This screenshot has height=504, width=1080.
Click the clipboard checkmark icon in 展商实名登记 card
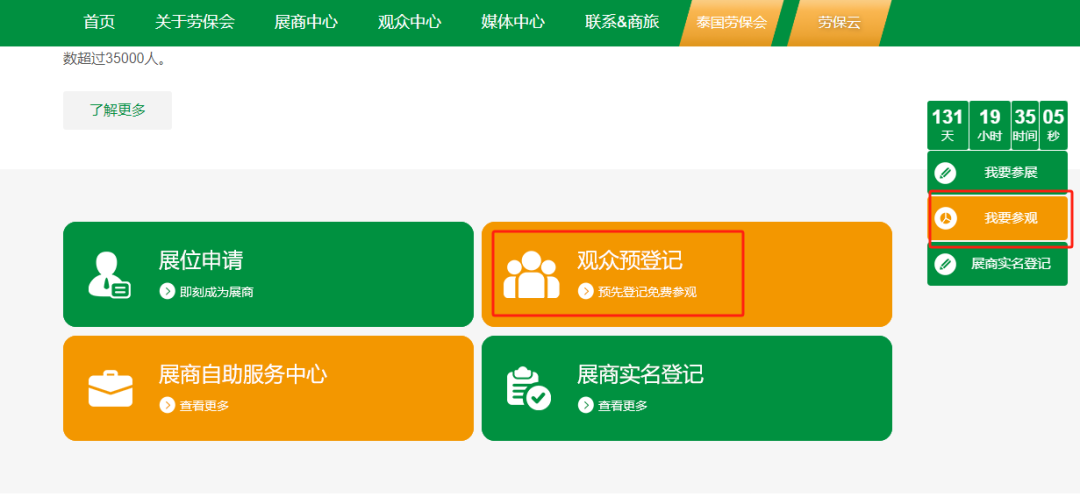(528, 389)
